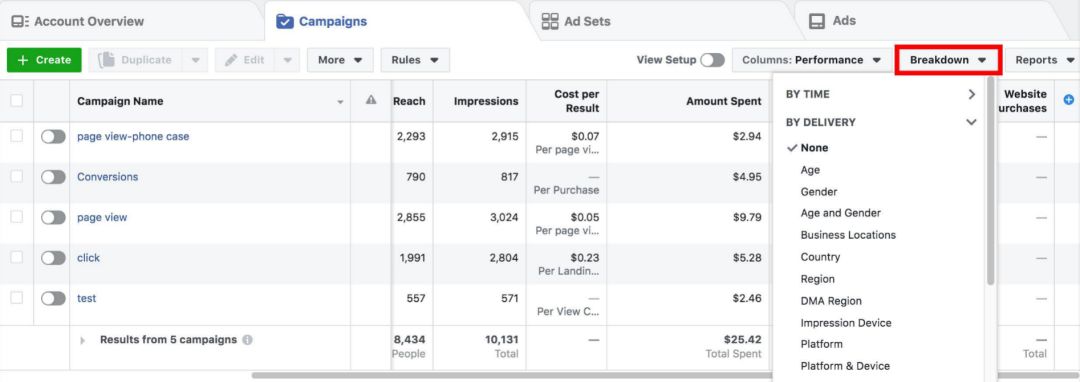The width and height of the screenshot is (1080, 382).
Task: Click the warning triangle column icon
Action: pos(371,100)
